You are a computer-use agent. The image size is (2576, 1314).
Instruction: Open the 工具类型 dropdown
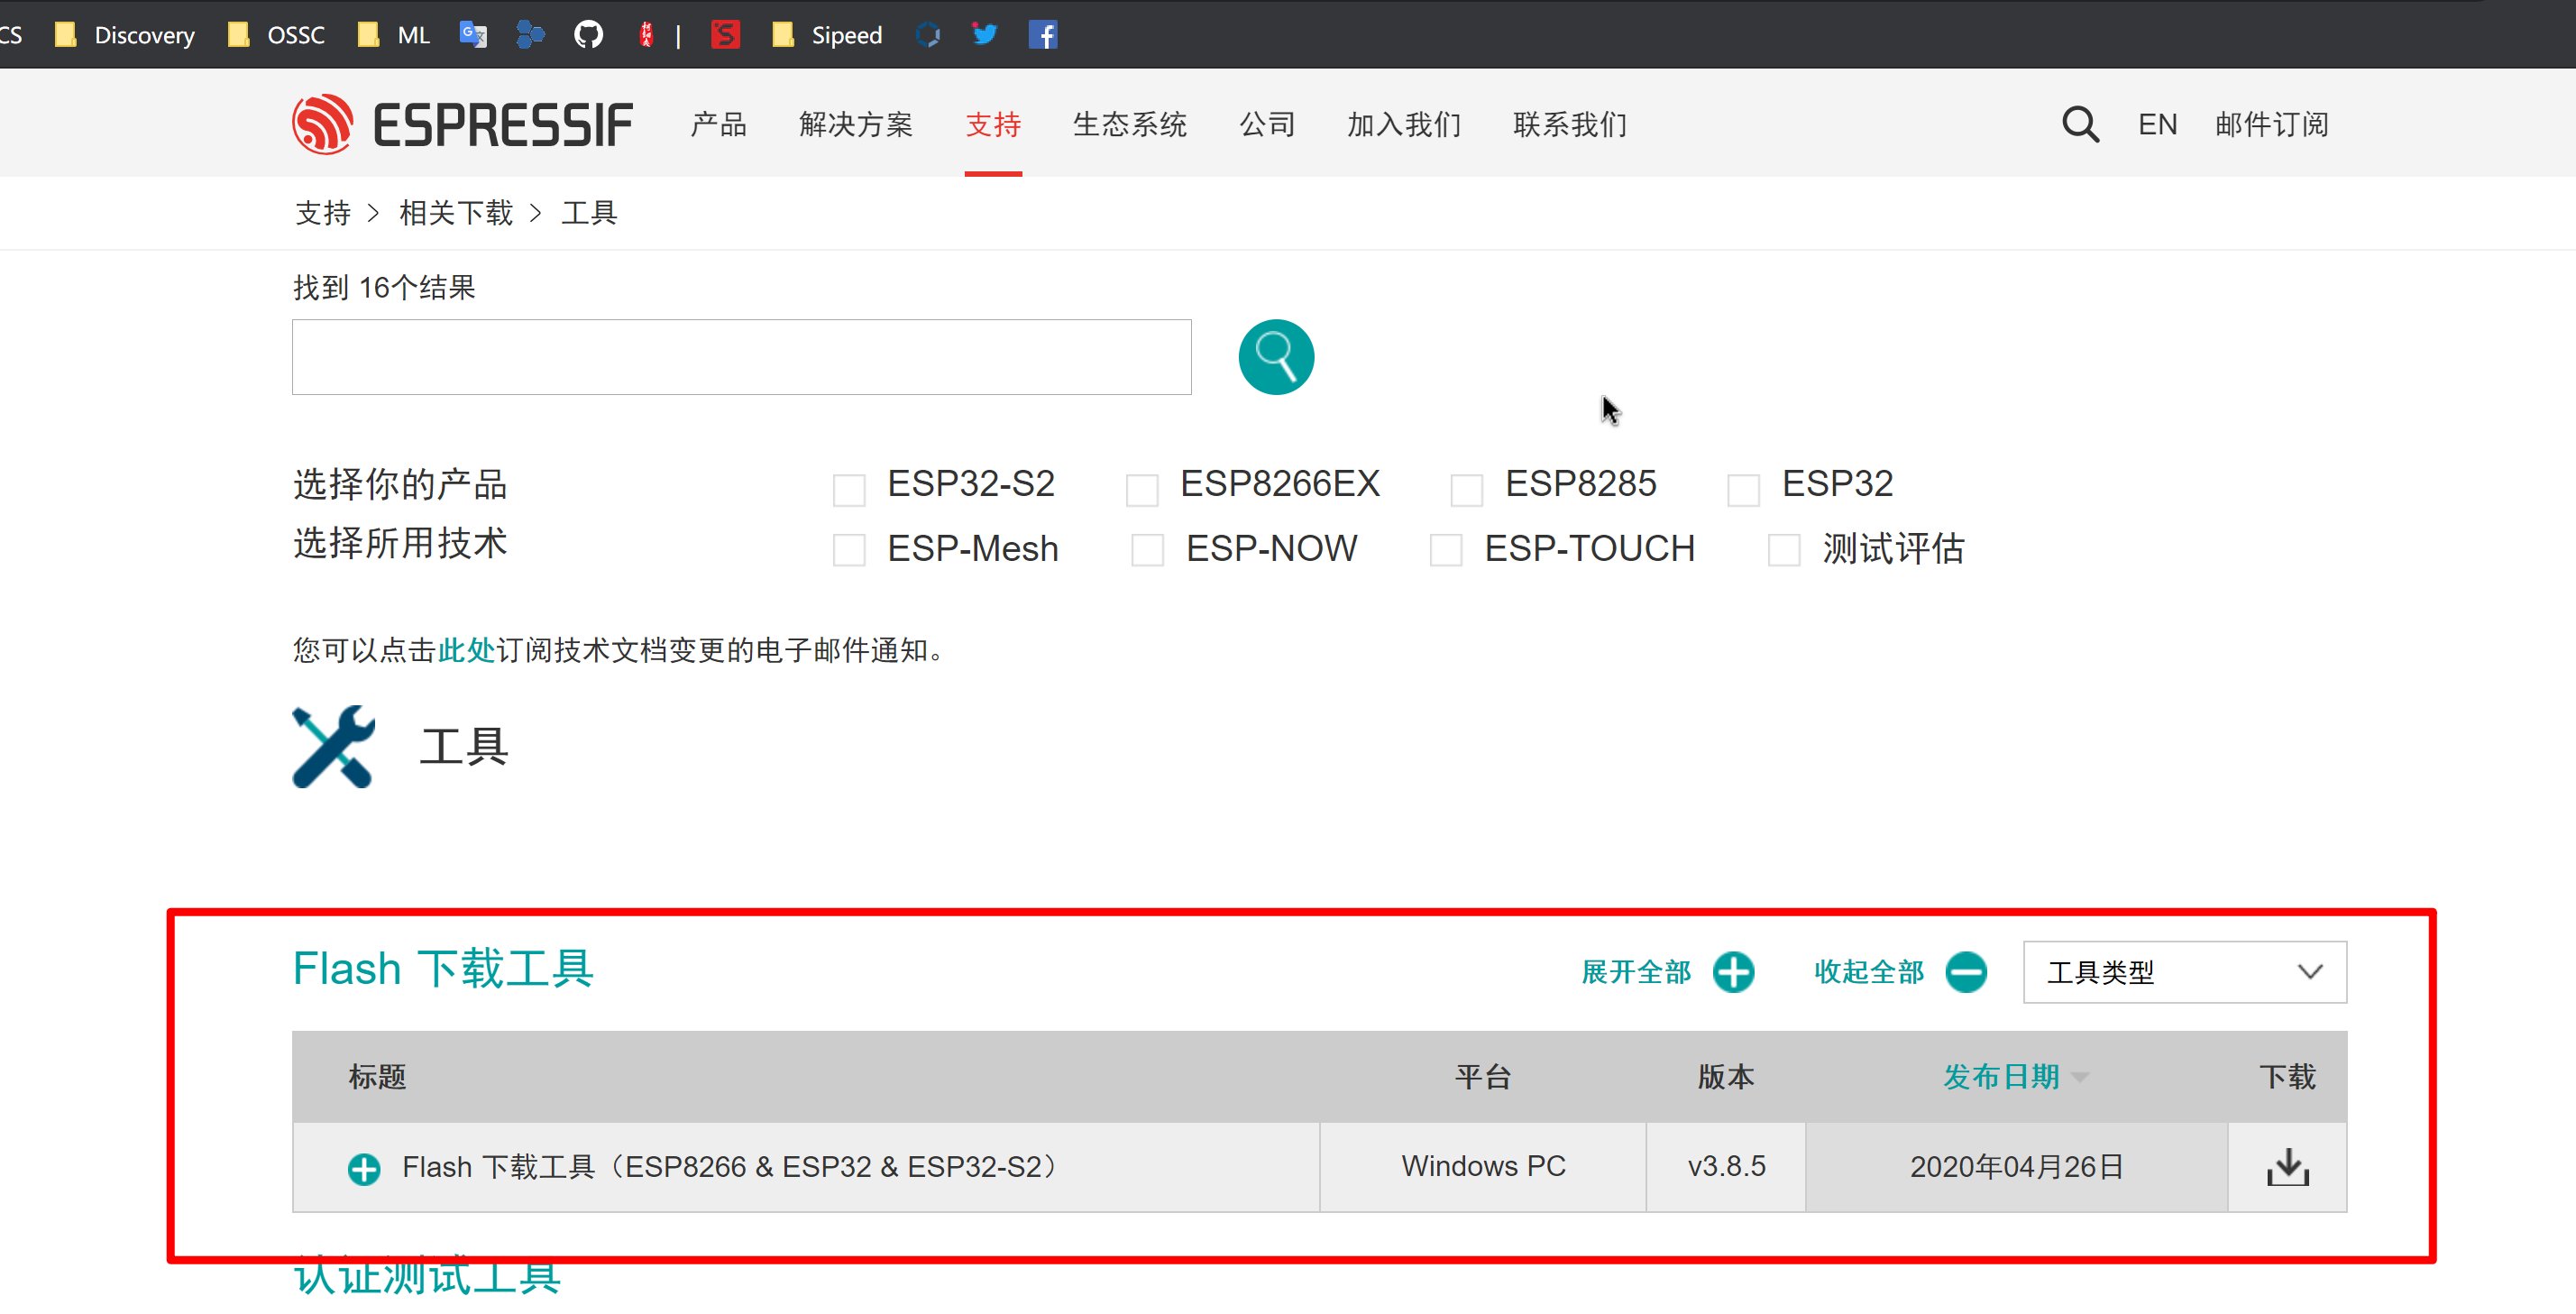point(2184,972)
